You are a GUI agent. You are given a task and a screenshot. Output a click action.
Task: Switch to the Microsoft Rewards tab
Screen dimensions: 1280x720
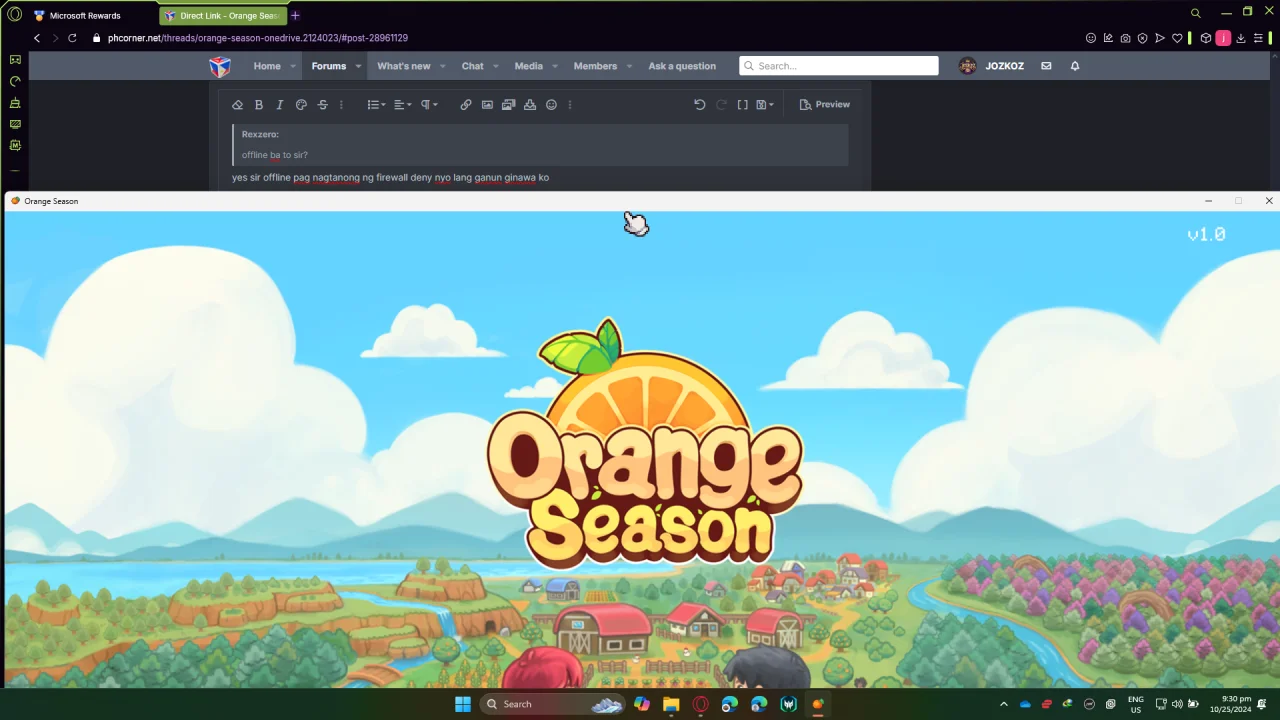[85, 16]
